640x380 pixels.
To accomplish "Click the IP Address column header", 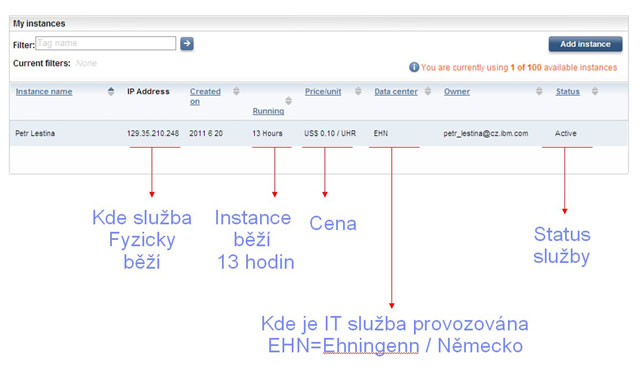I will (x=148, y=91).
